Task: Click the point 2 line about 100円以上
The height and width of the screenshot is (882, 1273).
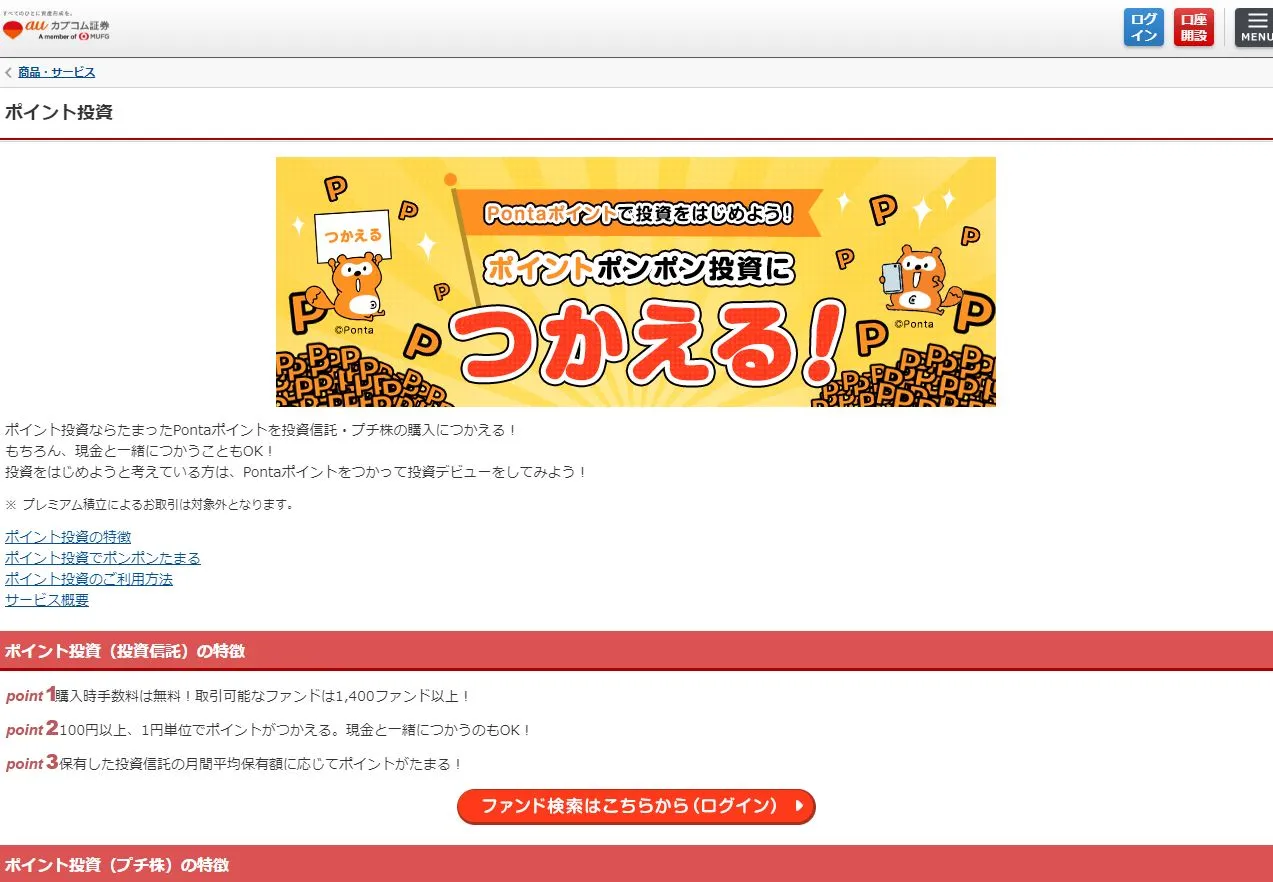Action: point(269,729)
